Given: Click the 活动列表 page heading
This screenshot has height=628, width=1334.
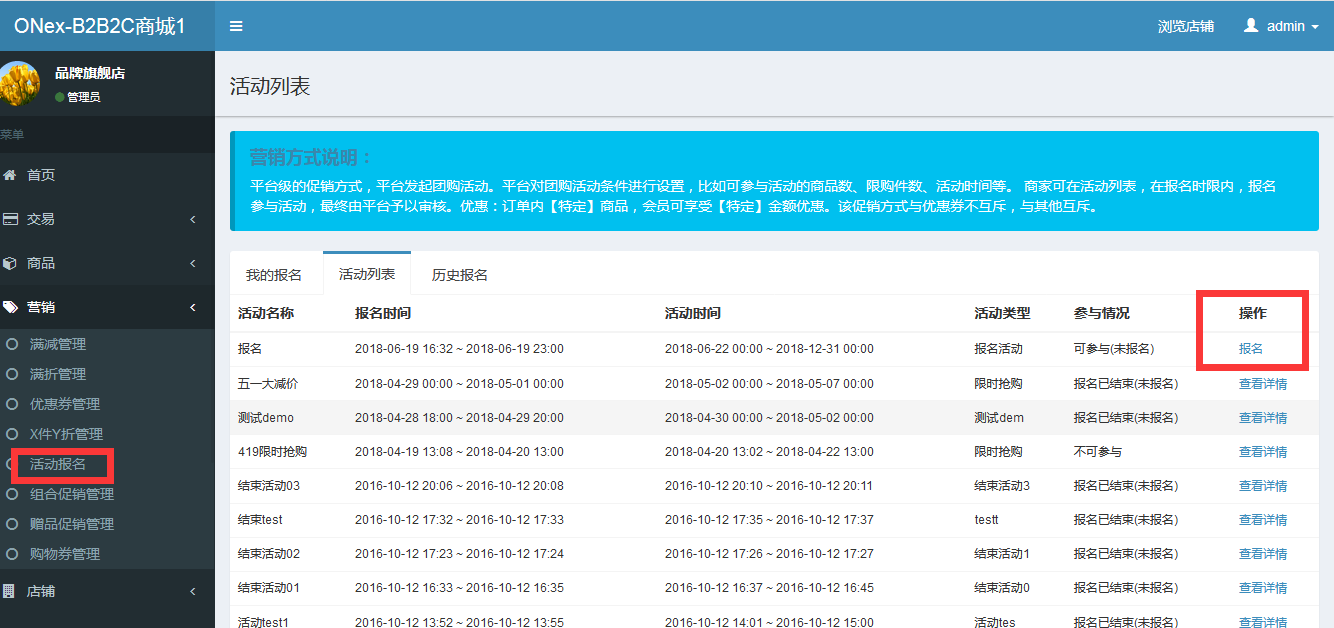Looking at the screenshot, I should tap(270, 86).
